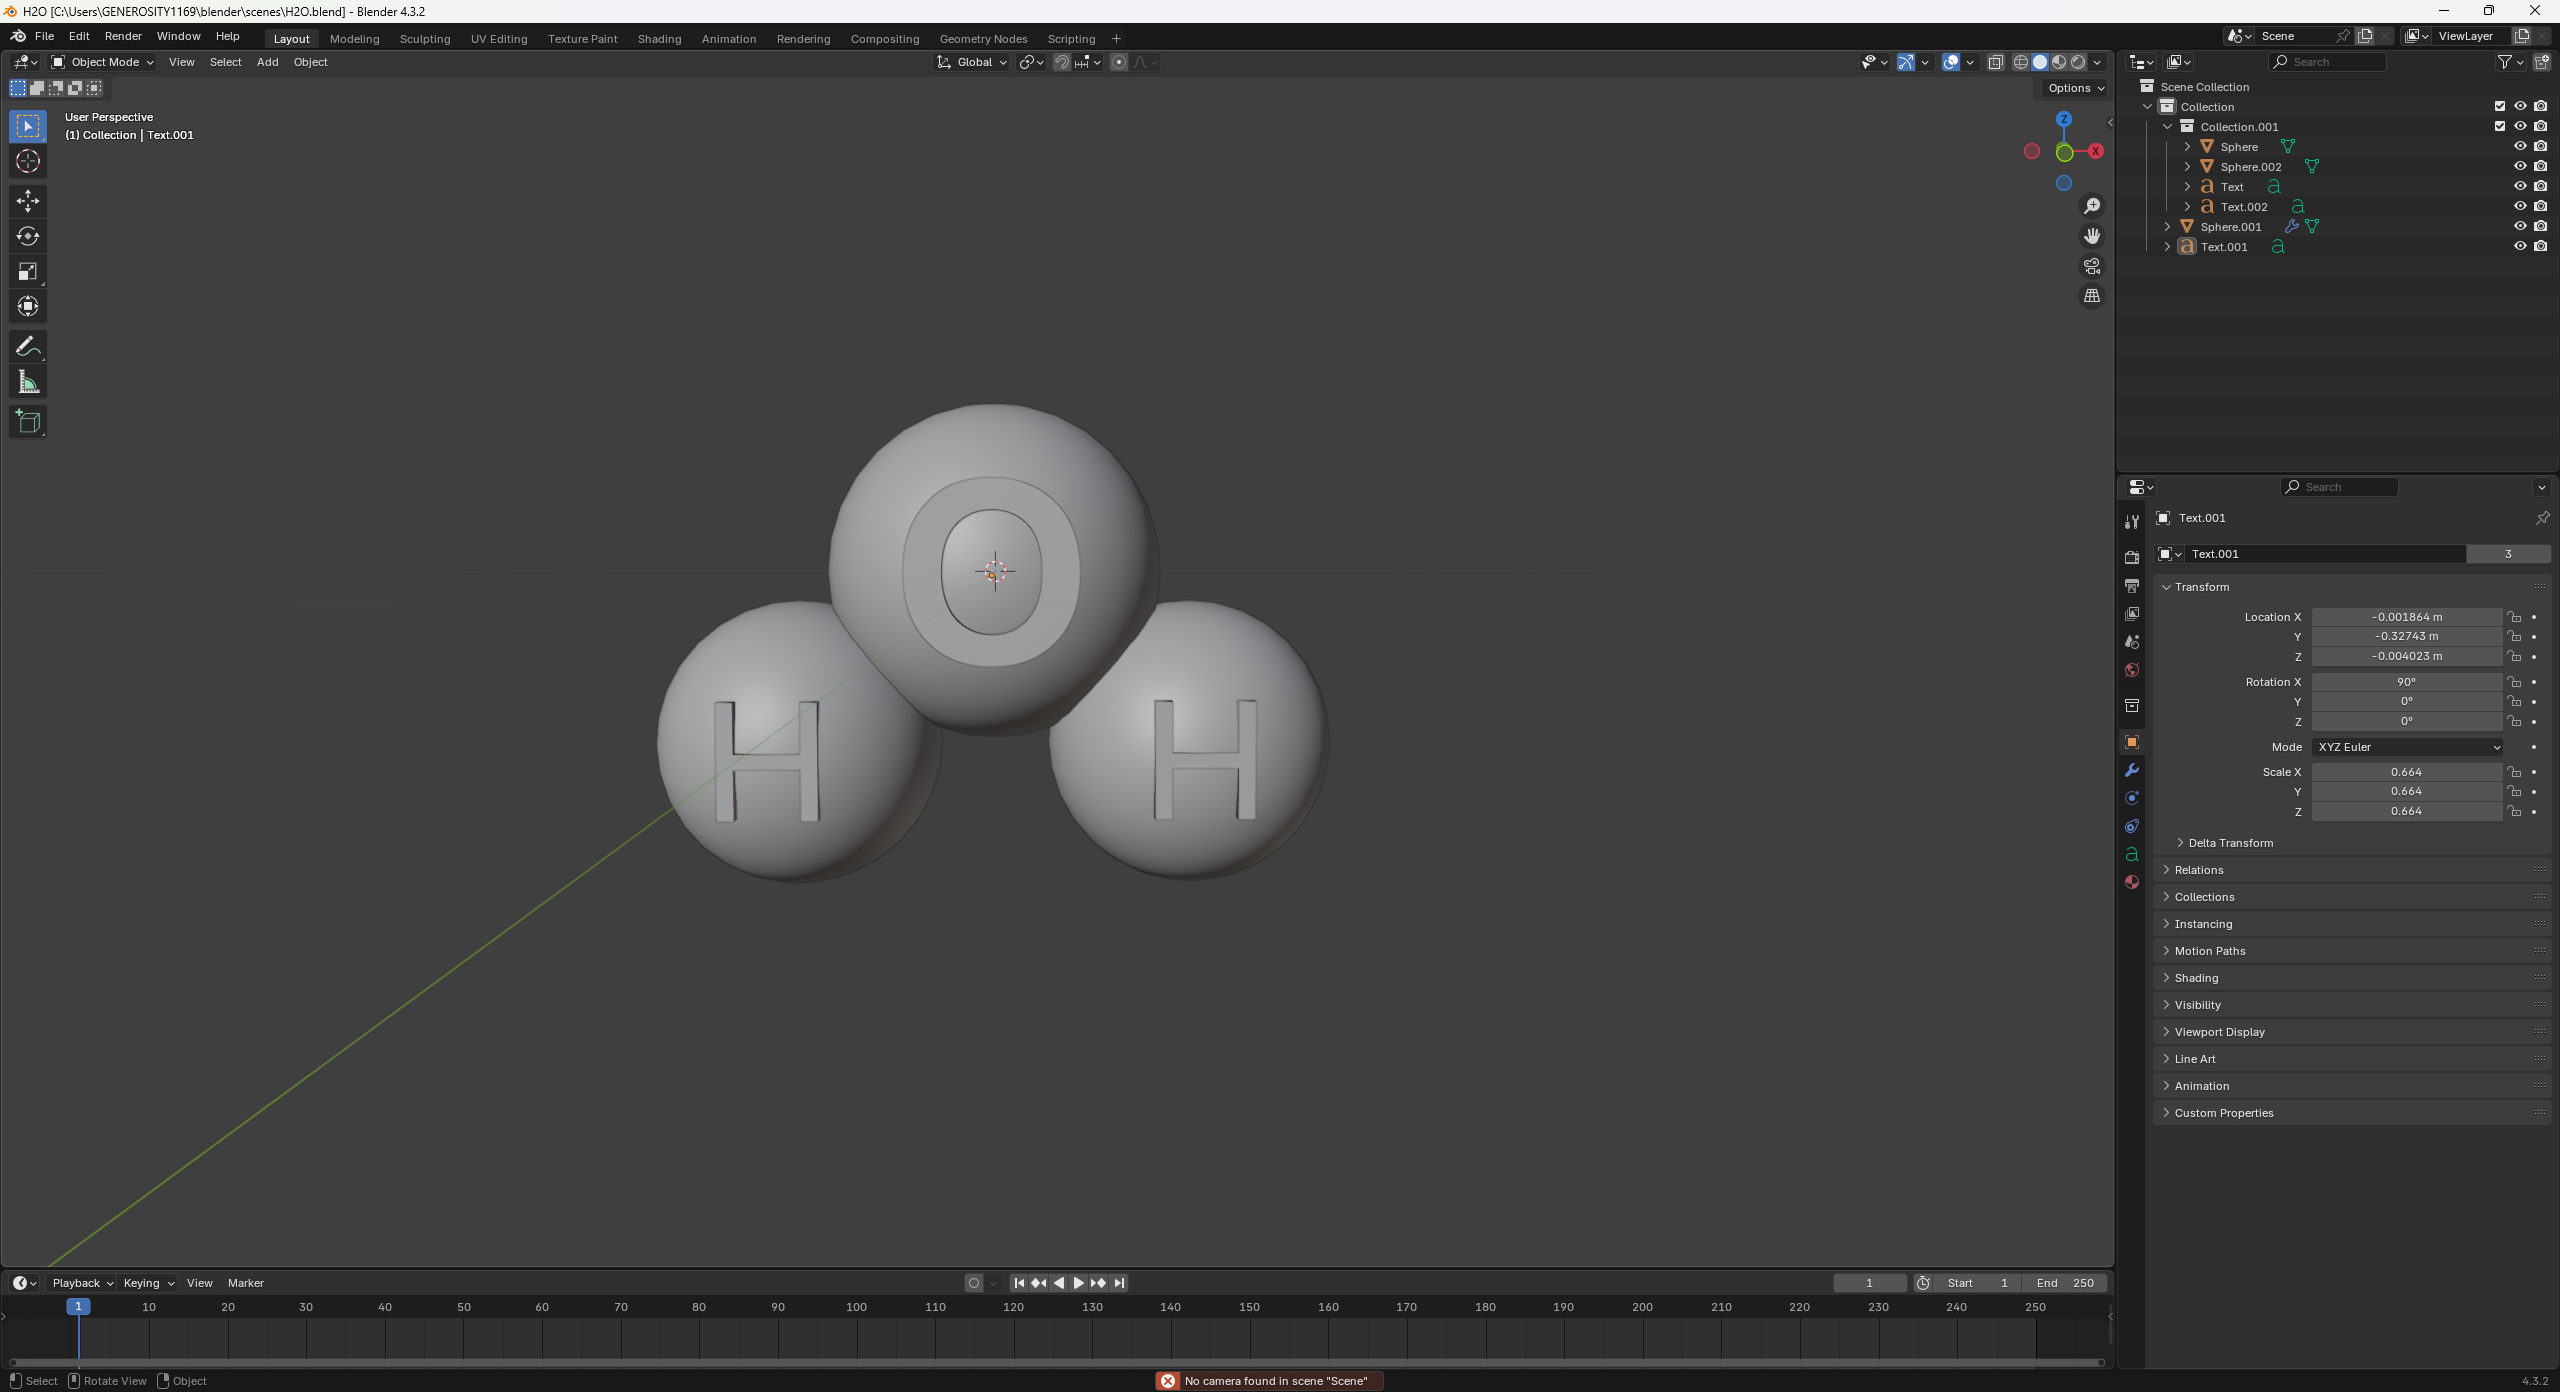
Task: Select the Scale tool
Action: click(x=27, y=272)
